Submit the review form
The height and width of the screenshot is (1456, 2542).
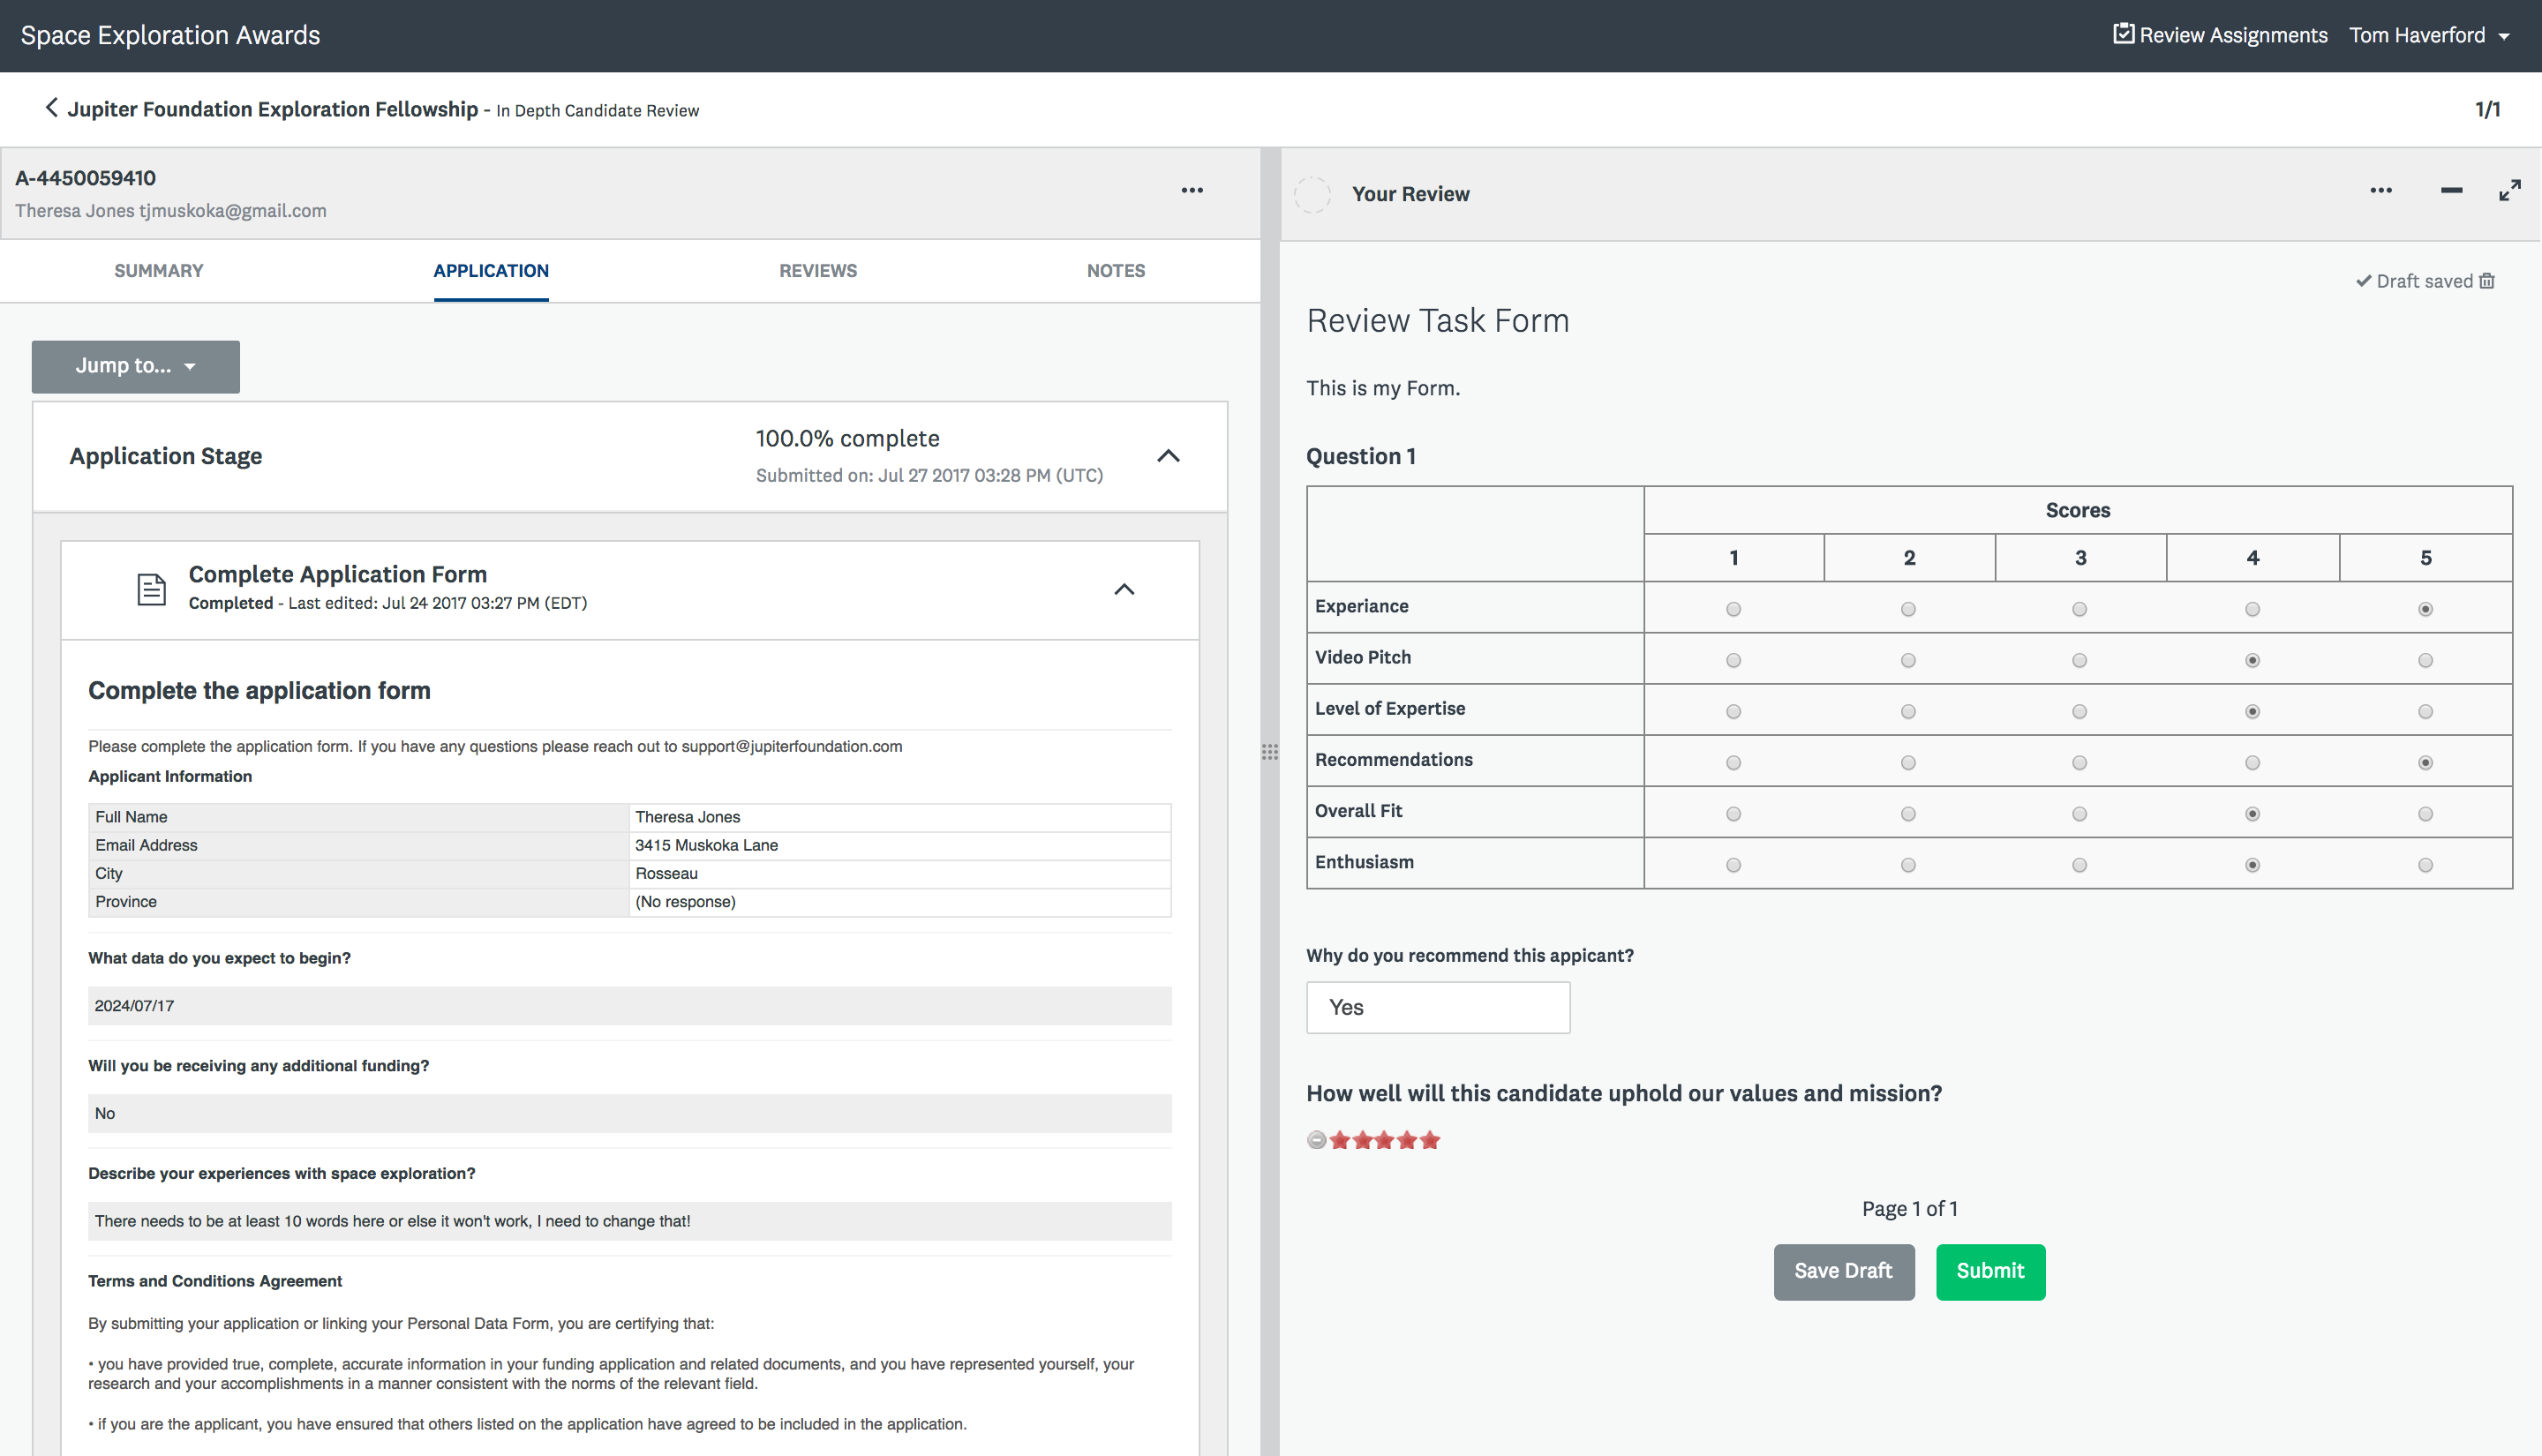click(1989, 1271)
